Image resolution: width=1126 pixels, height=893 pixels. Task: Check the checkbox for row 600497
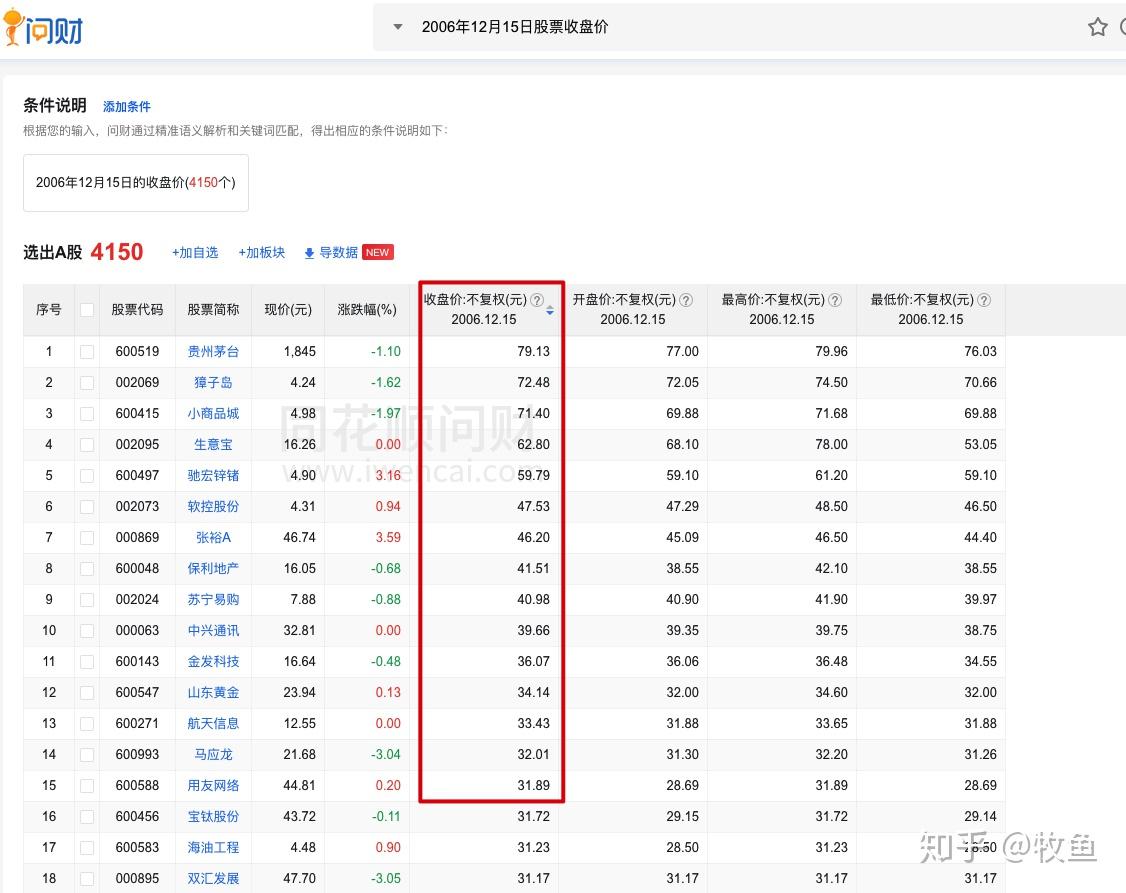pyautogui.click(x=87, y=475)
